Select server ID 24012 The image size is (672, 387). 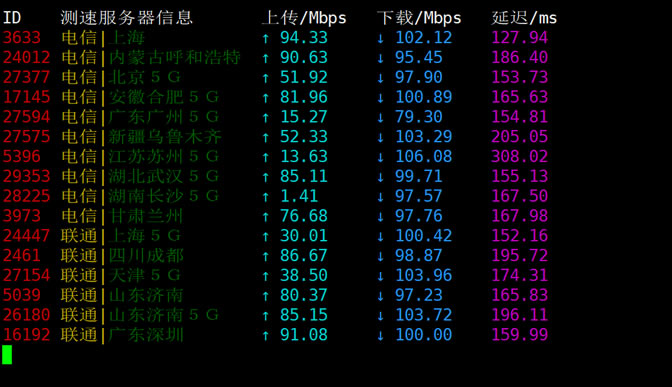[27, 57]
